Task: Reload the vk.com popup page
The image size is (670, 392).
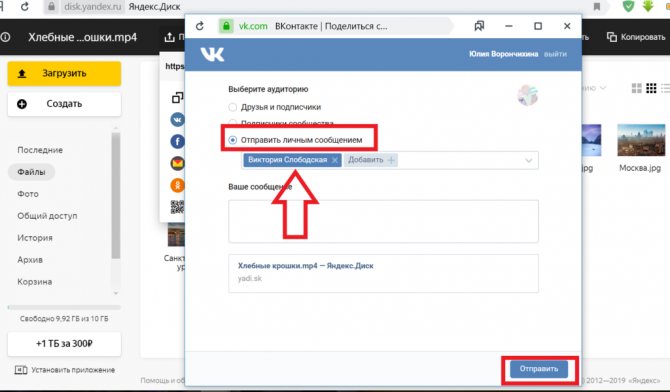Action: [200, 26]
